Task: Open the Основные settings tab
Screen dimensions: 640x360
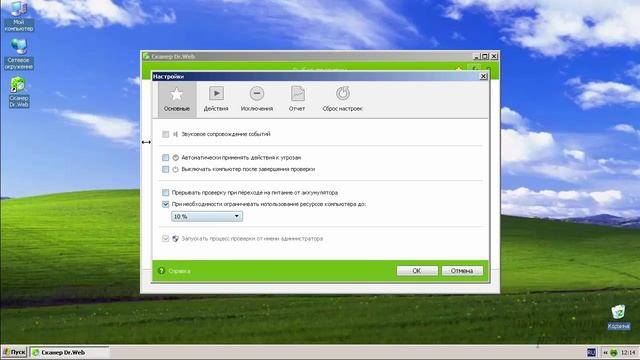Action: pos(177,100)
